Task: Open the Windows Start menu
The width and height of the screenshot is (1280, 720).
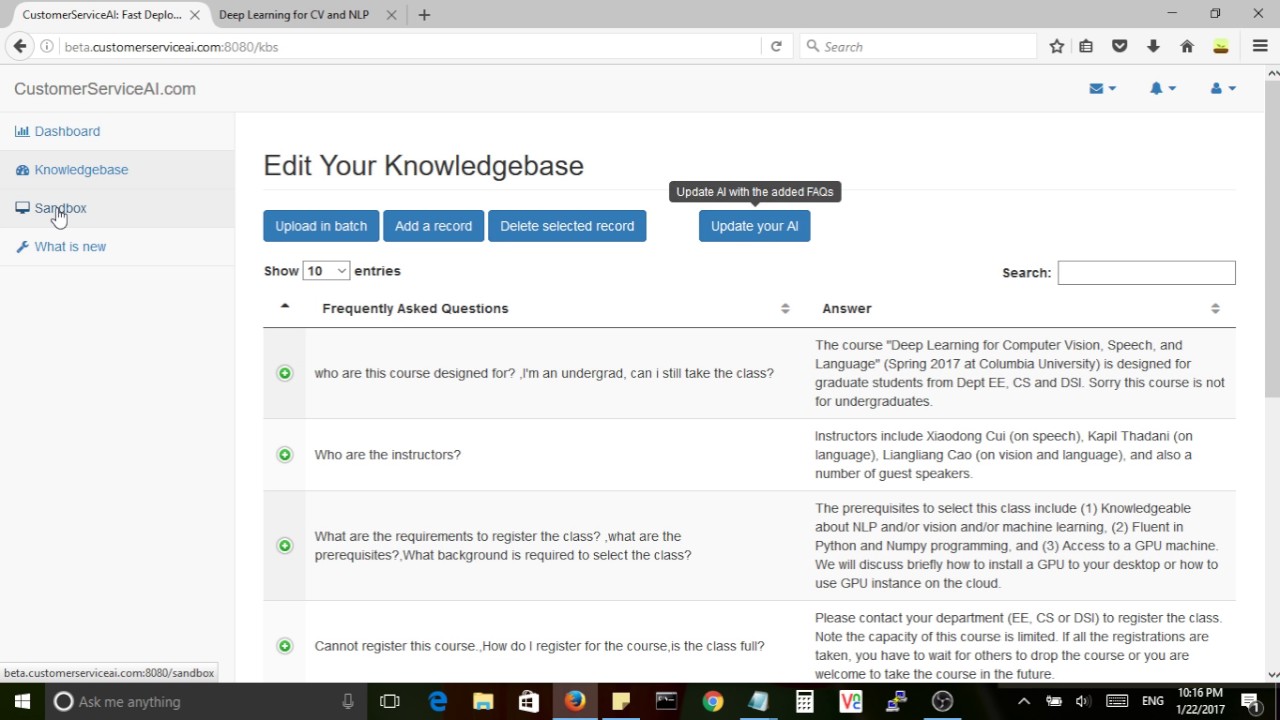Action: point(22,702)
